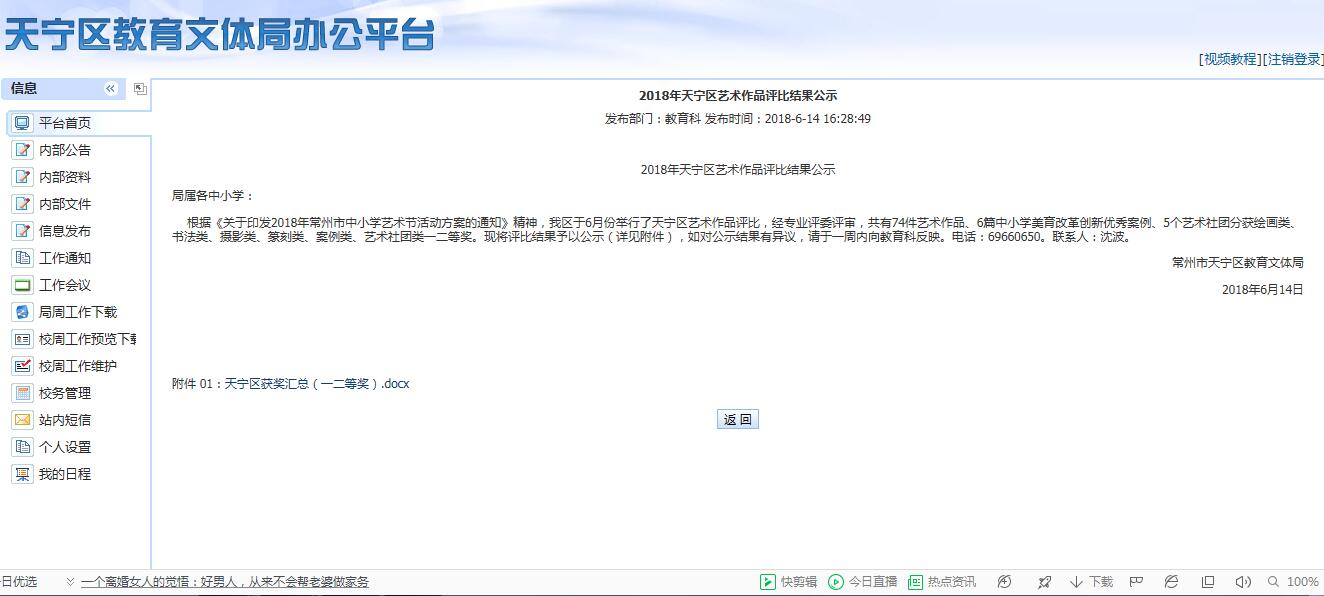Click the 局周工作下载 globe icon
Image resolution: width=1324 pixels, height=596 pixels.
click(x=22, y=312)
